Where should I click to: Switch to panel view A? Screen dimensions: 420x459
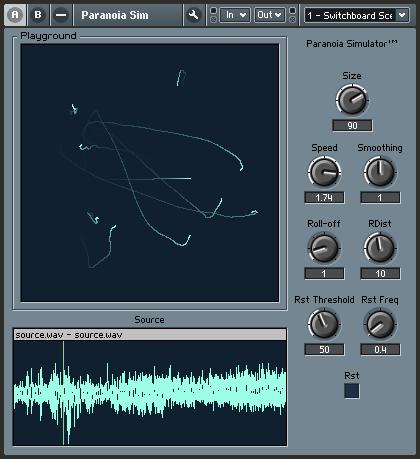pyautogui.click(x=15, y=15)
